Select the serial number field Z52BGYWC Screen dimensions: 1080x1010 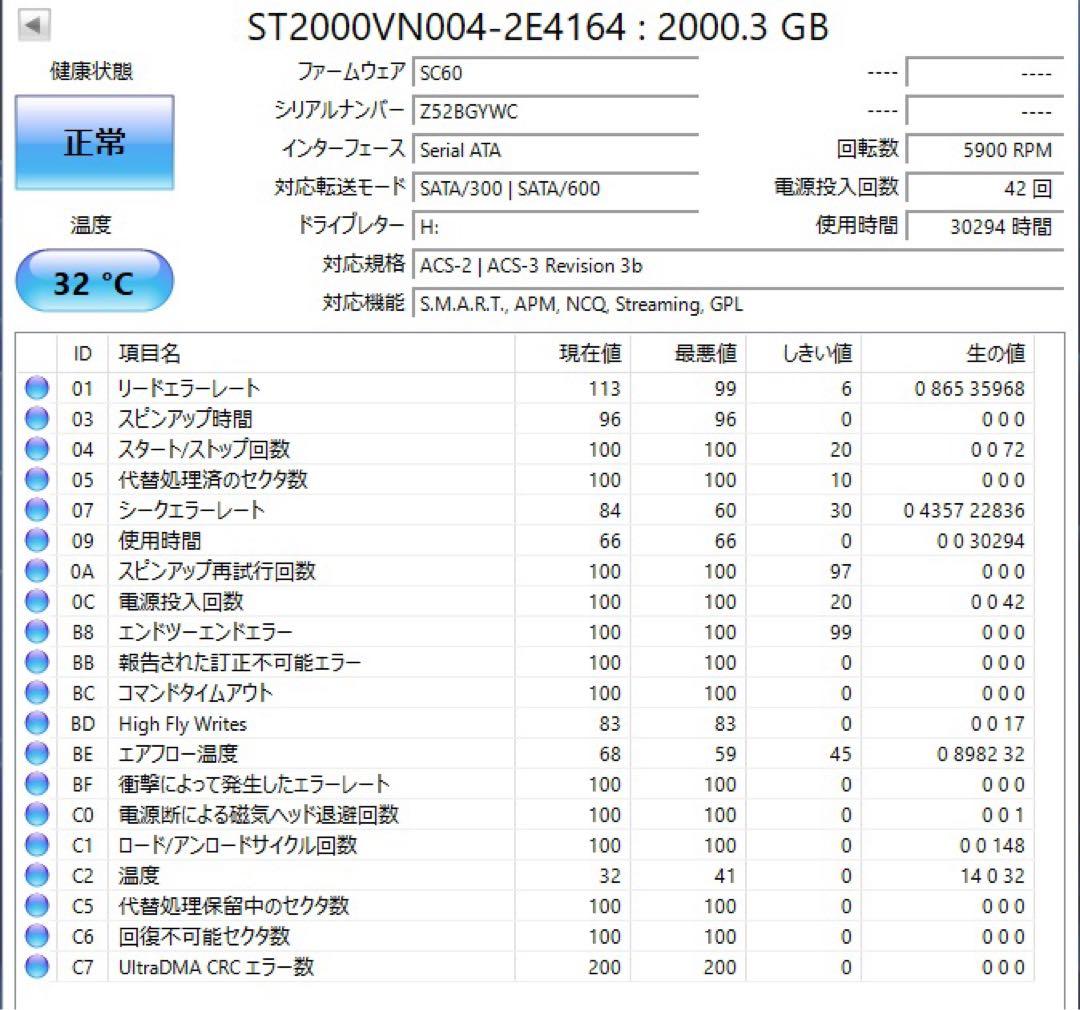(555, 111)
